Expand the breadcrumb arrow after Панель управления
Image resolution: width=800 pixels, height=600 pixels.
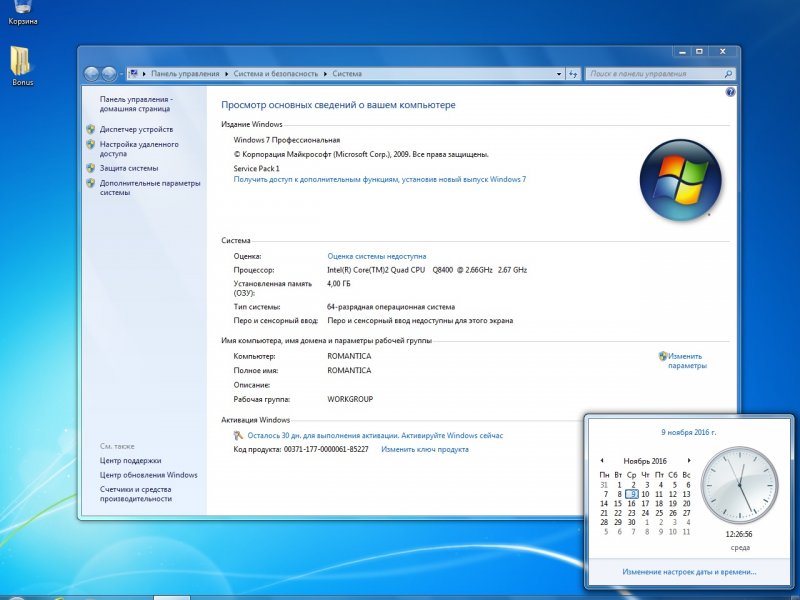(x=227, y=74)
